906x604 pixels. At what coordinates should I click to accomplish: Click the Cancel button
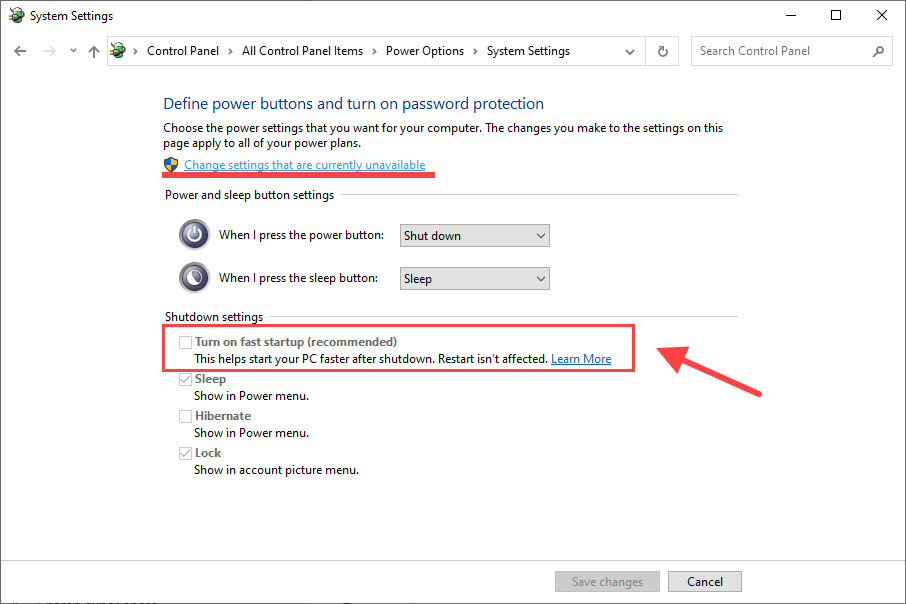pos(705,581)
